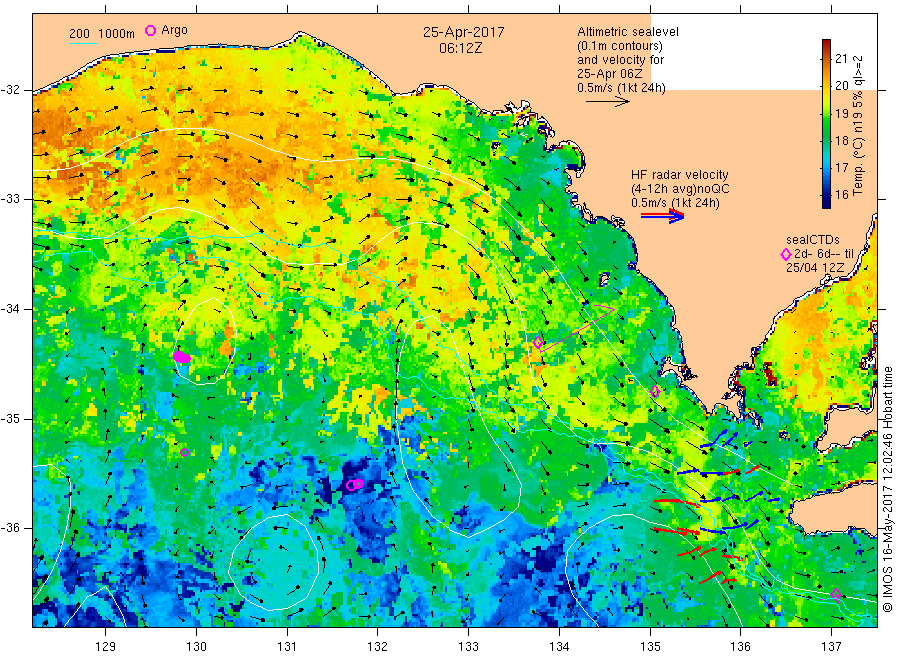Click the red and blue HF radar legend arrow
The width and height of the screenshot is (900, 660).
(662, 216)
